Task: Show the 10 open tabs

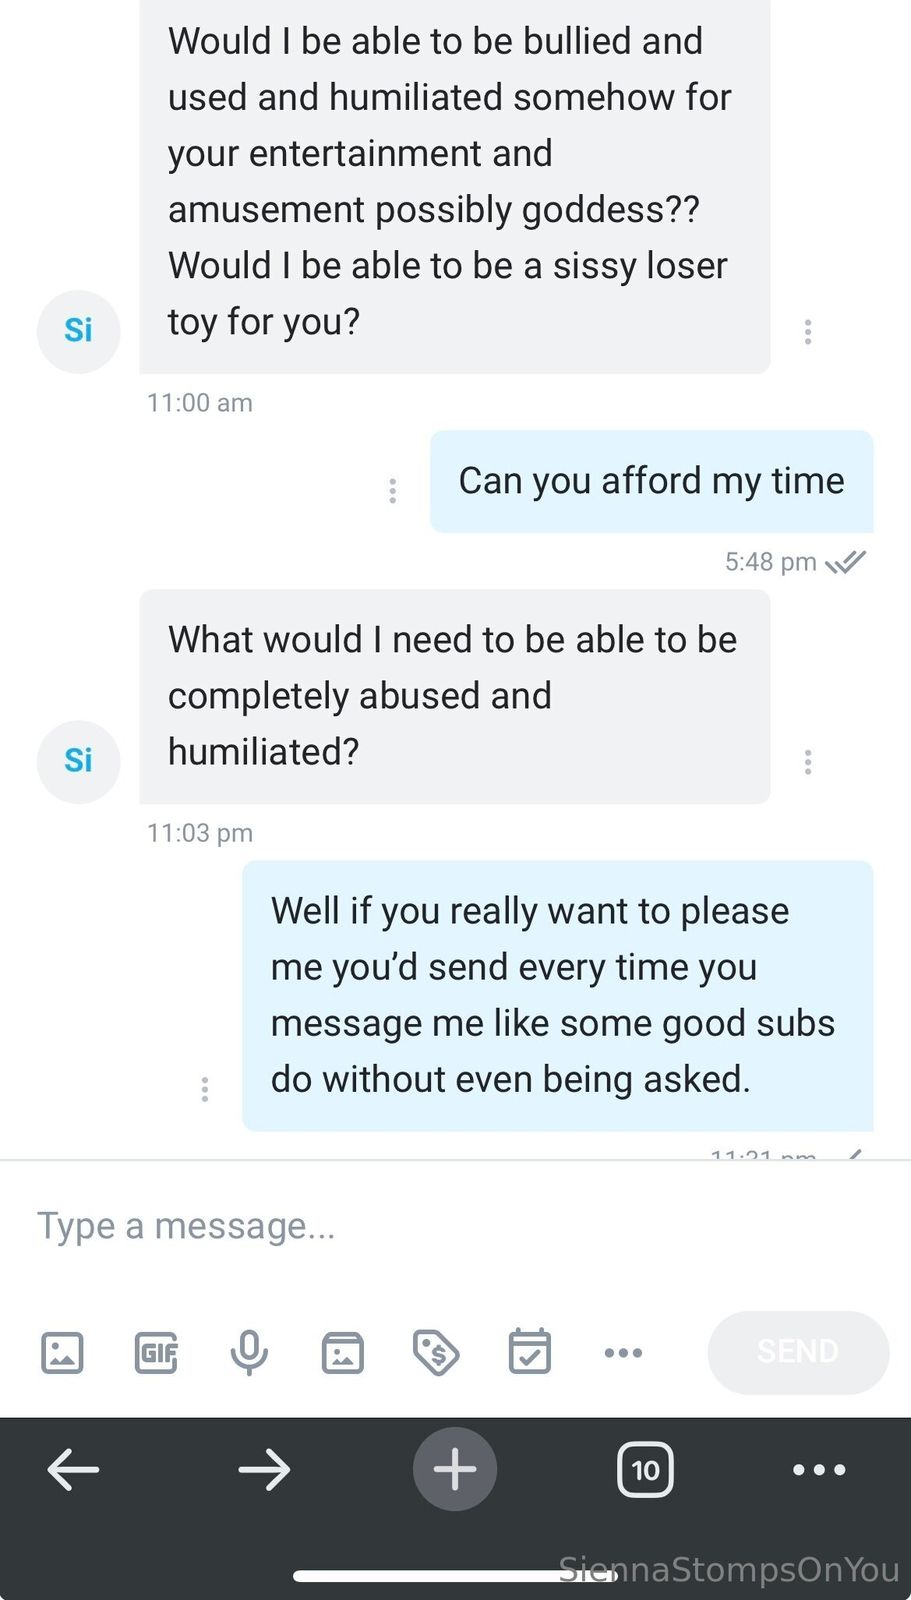Action: tap(645, 1470)
